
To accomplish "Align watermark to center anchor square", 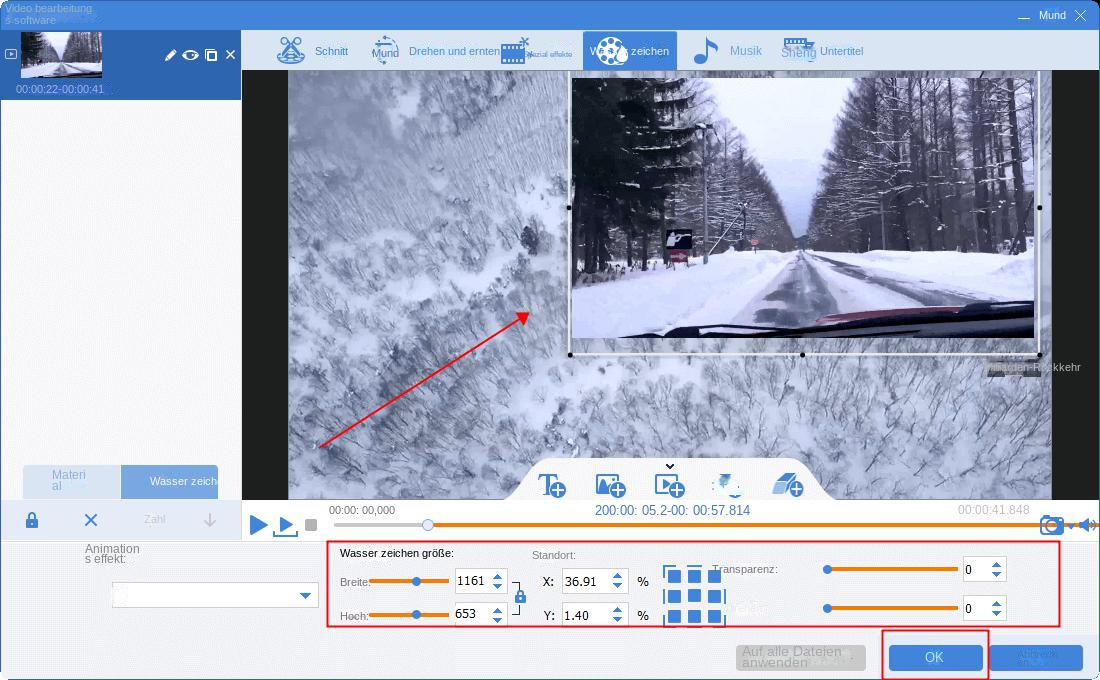I will coord(694,596).
